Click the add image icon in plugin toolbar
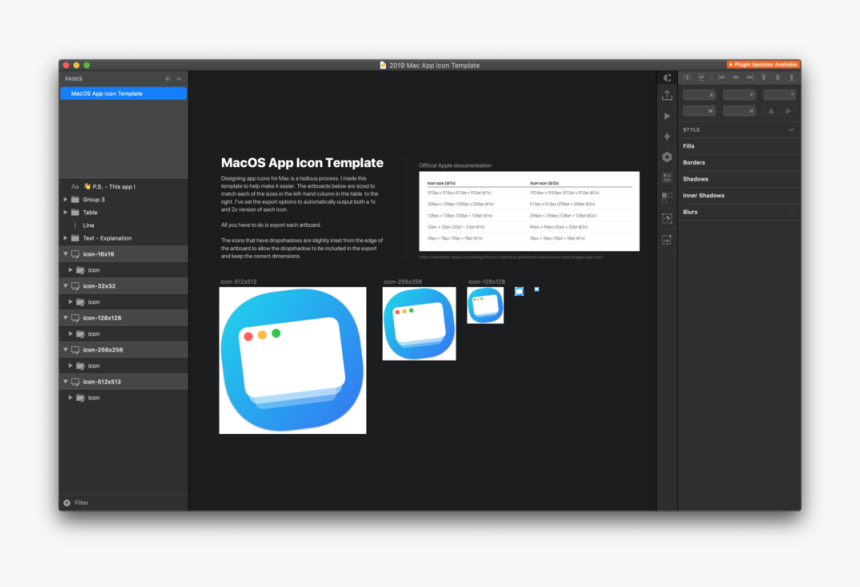 pos(667,240)
